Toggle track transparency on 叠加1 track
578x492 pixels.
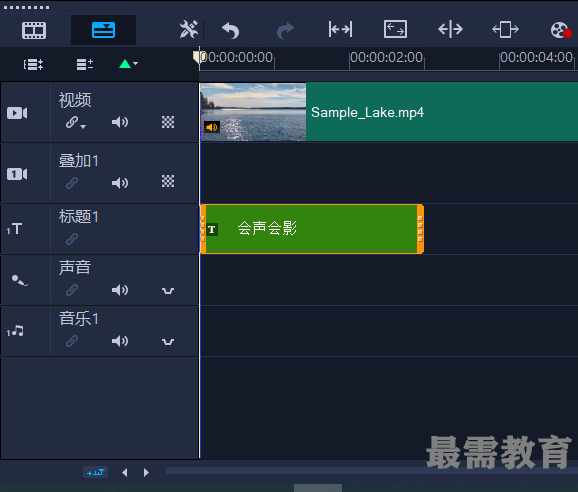coord(168,181)
